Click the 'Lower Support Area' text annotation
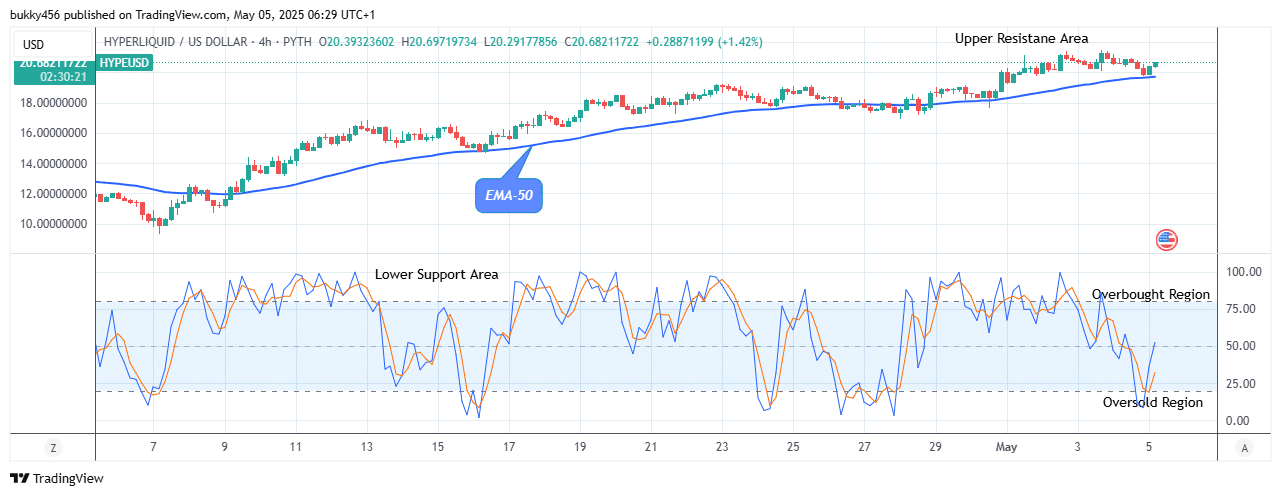The height and width of the screenshot is (496, 1281). pos(436,274)
